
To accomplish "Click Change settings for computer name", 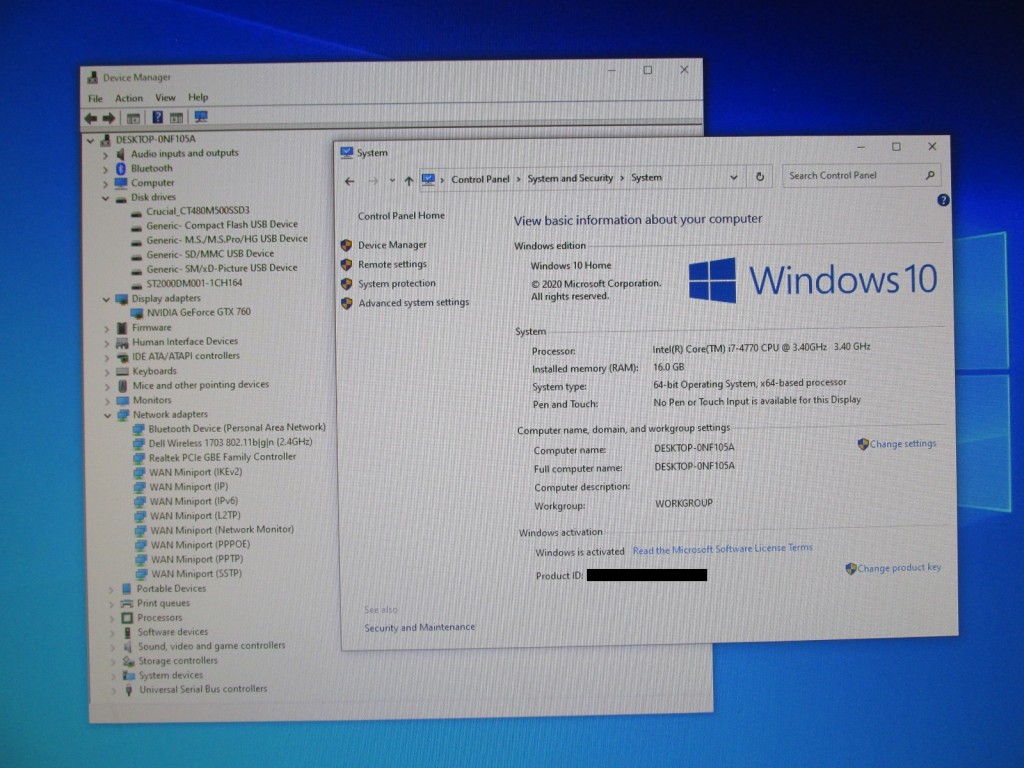I will pyautogui.click(x=903, y=444).
